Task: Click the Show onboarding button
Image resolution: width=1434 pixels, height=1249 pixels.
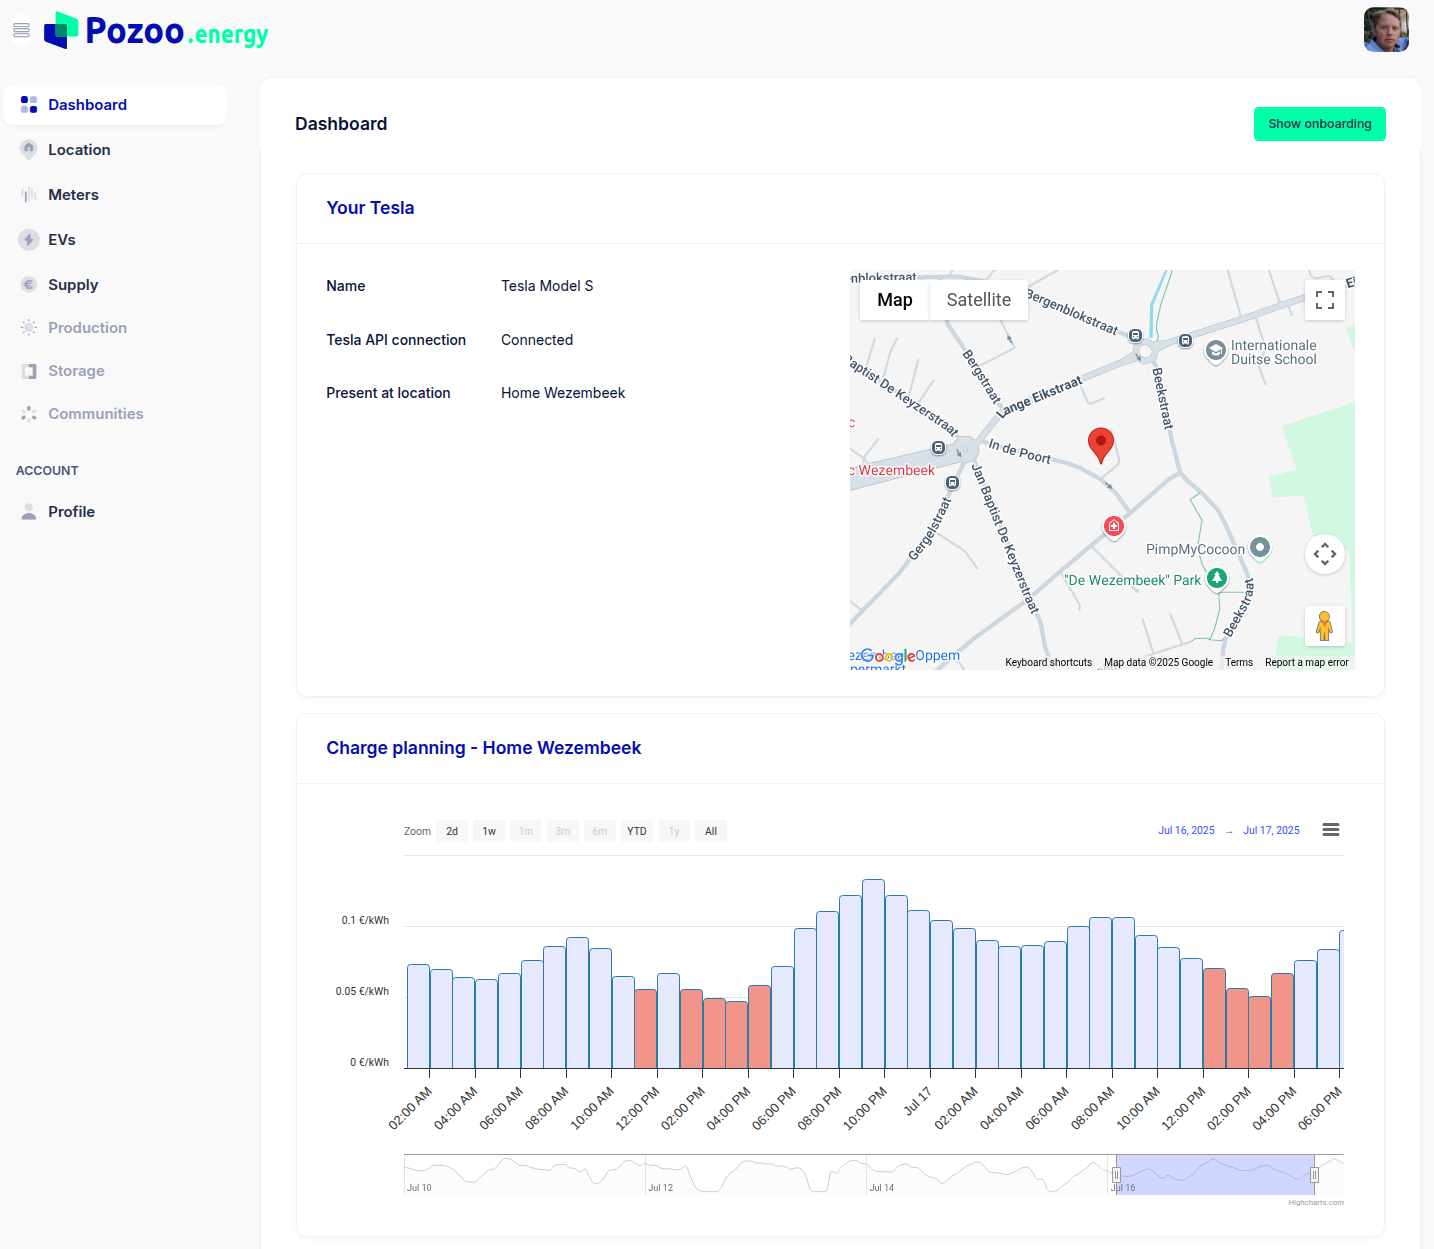Action: coord(1319,123)
